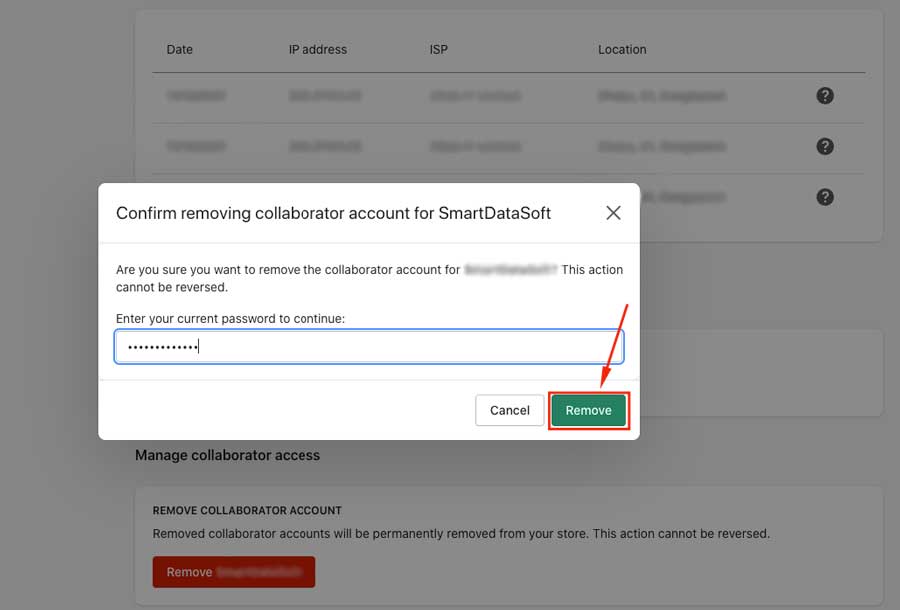This screenshot has height=610, width=900.
Task: Open the help icon in the second login row
Action: click(825, 146)
